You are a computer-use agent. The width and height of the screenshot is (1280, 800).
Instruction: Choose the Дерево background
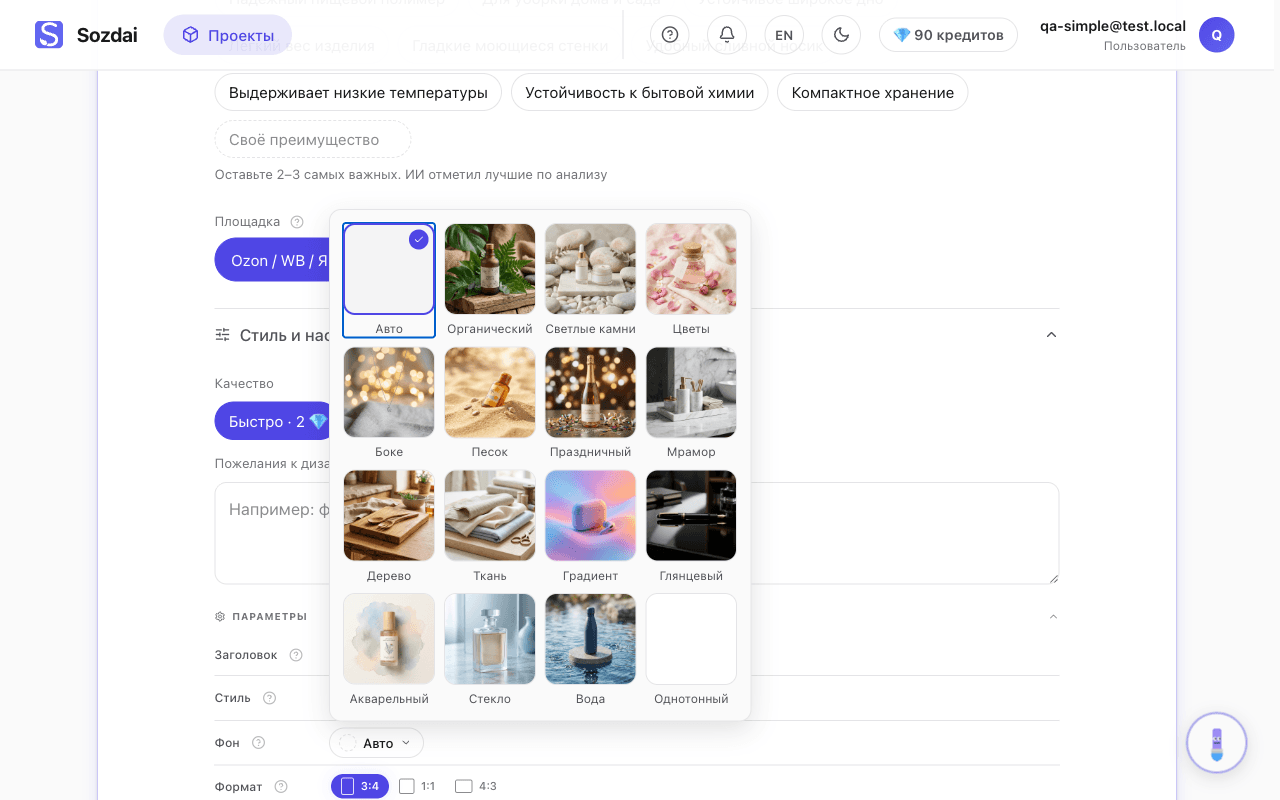click(389, 515)
